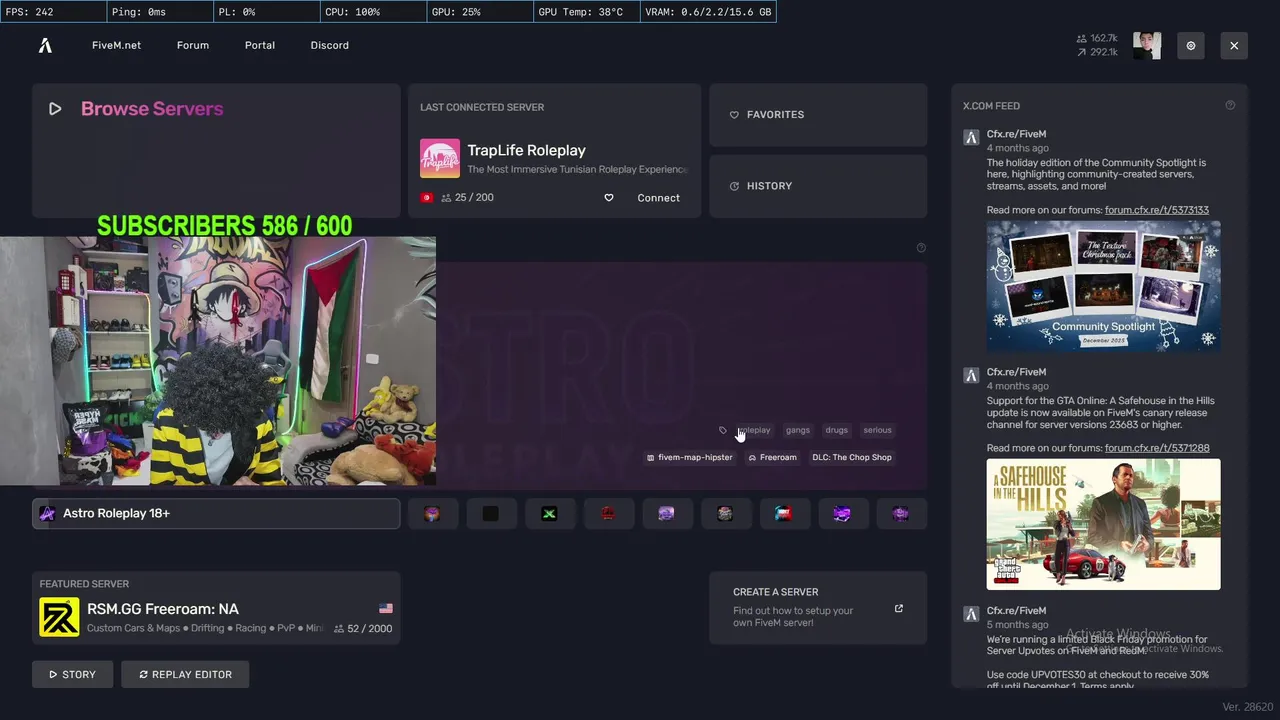1280x720 pixels.
Task: Open the Replay Editor
Action: tap(185, 674)
